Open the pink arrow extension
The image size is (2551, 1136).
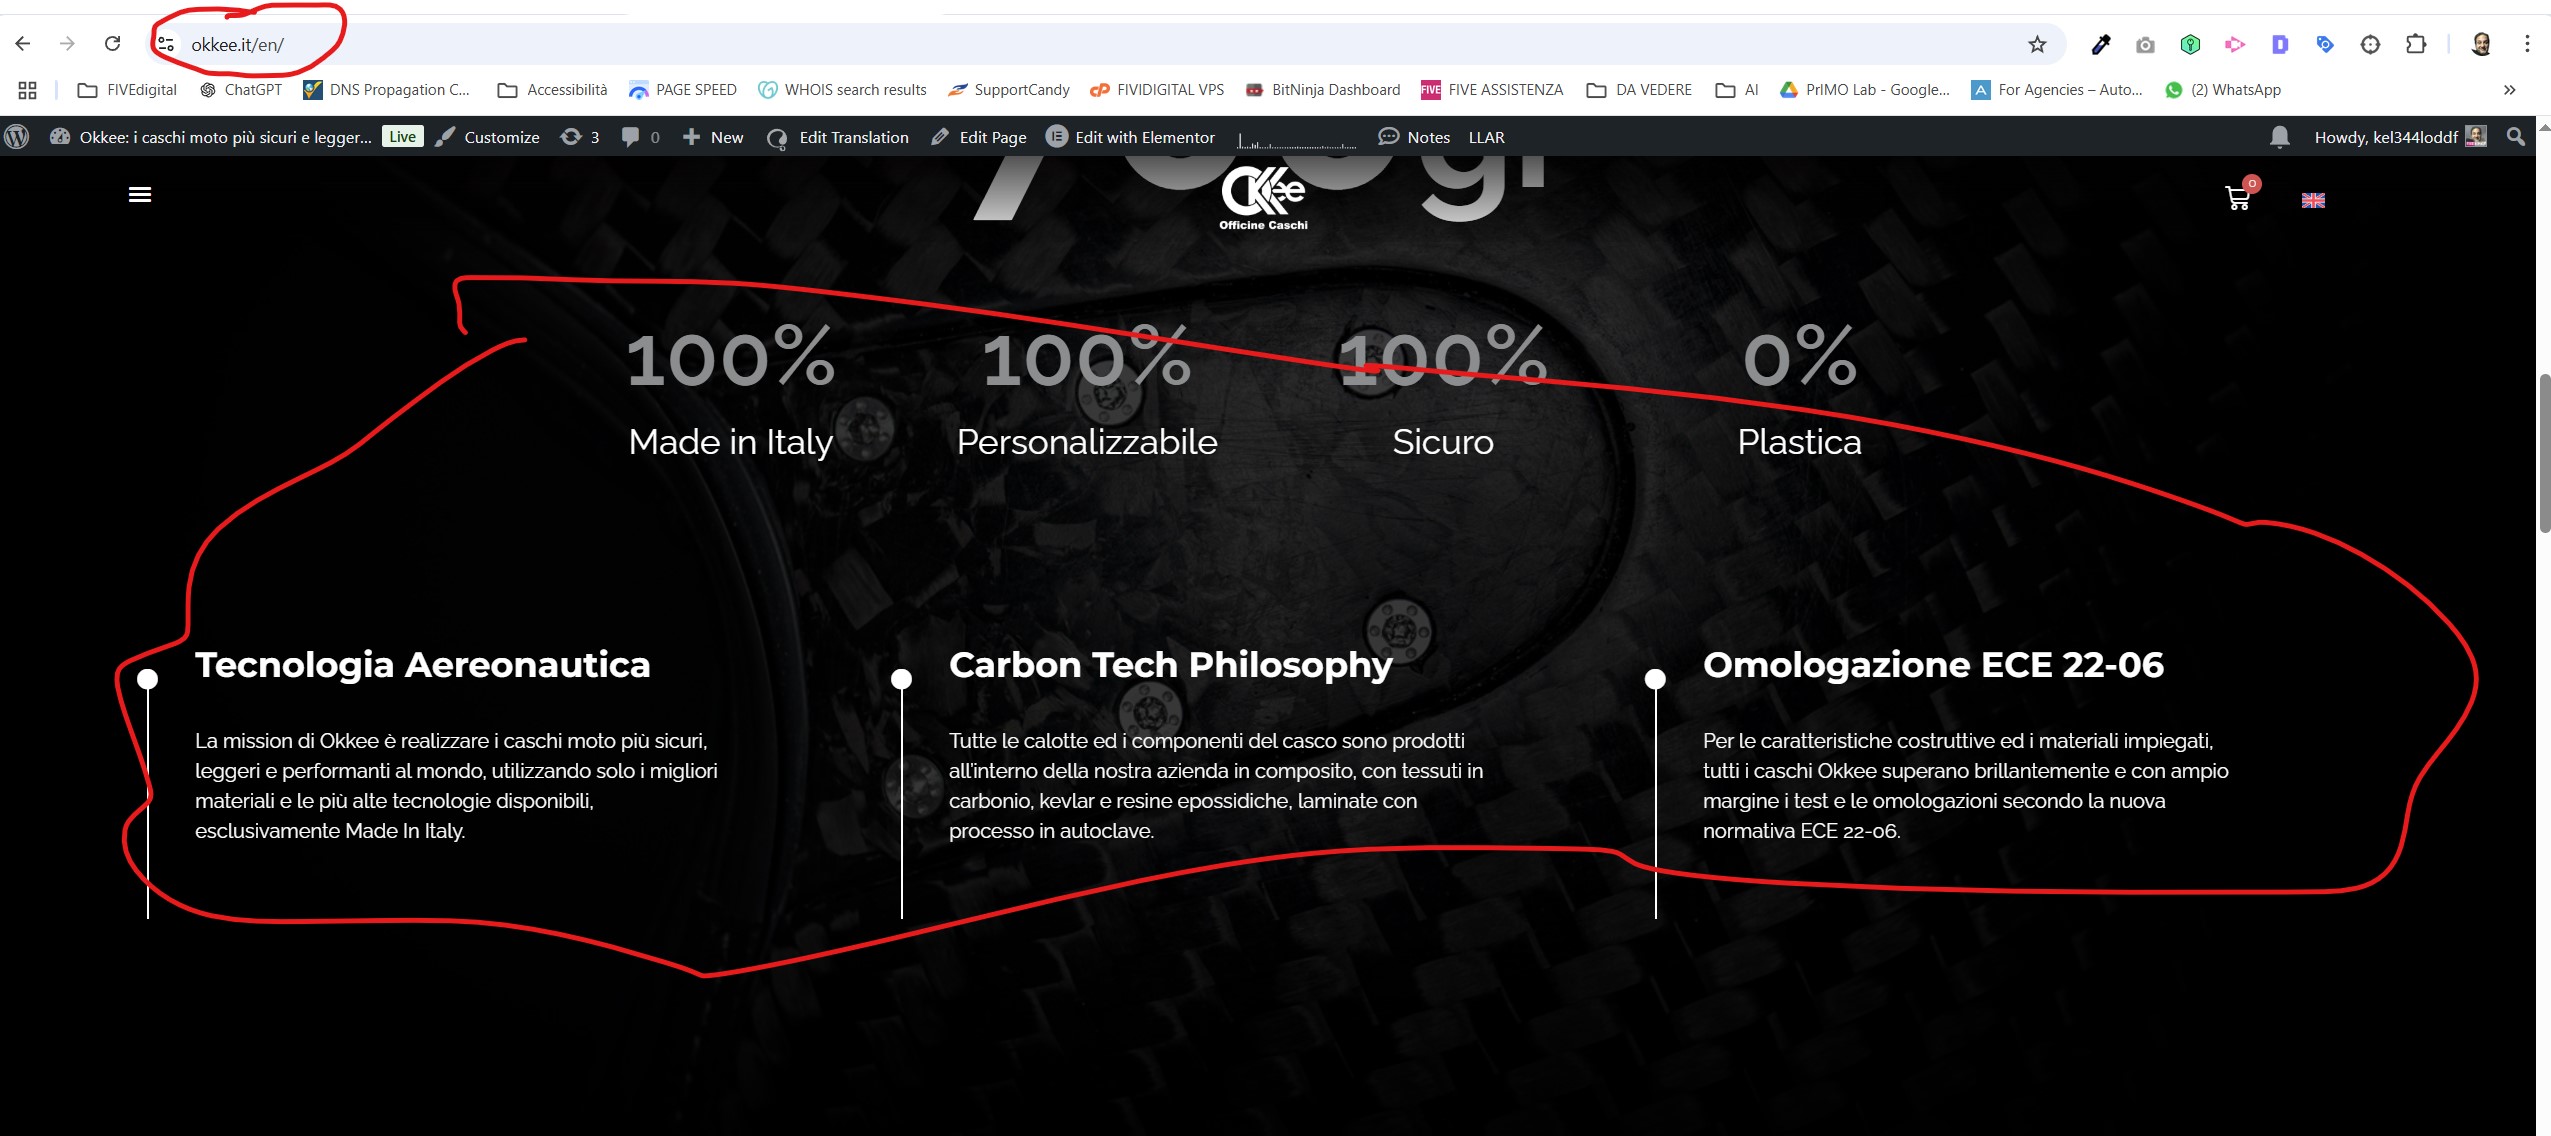2235,44
